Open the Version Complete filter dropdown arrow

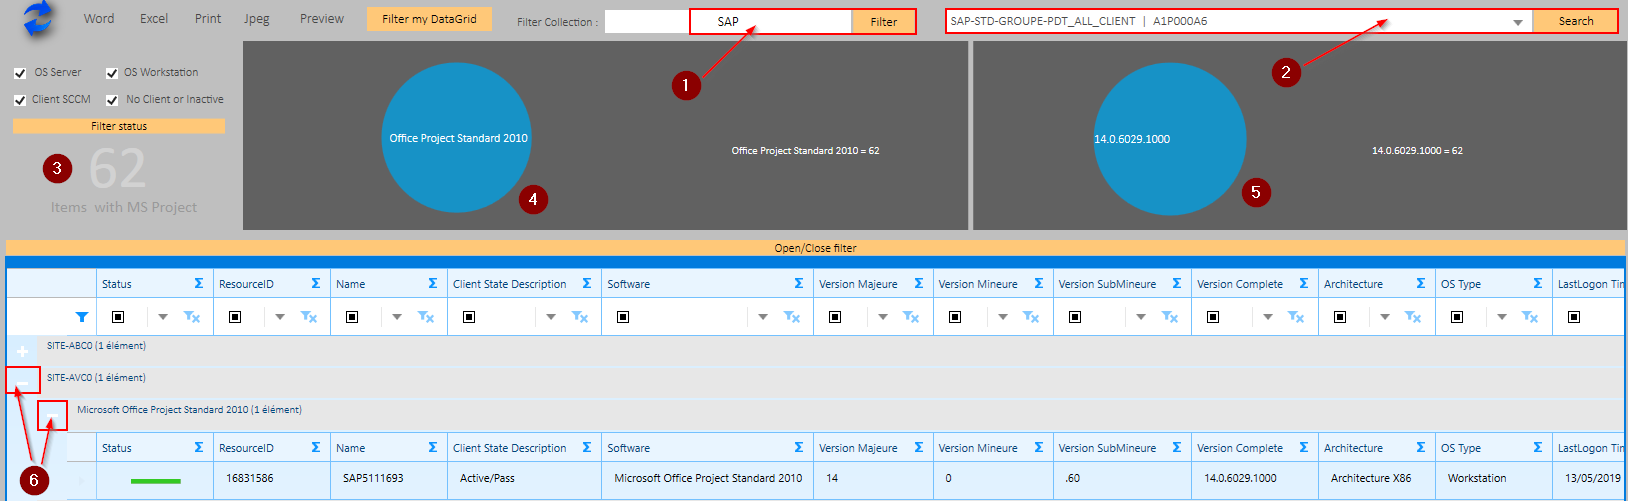pos(1268,317)
